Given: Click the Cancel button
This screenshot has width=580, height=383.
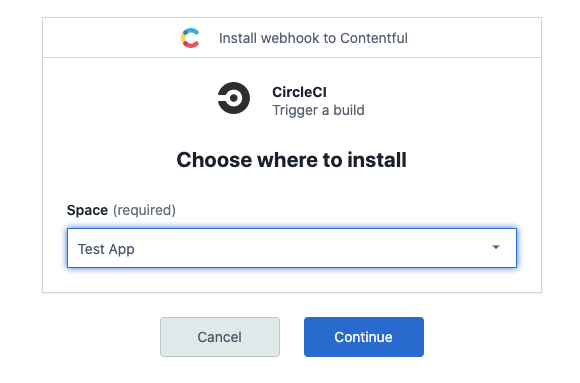Looking at the screenshot, I should pos(220,337).
